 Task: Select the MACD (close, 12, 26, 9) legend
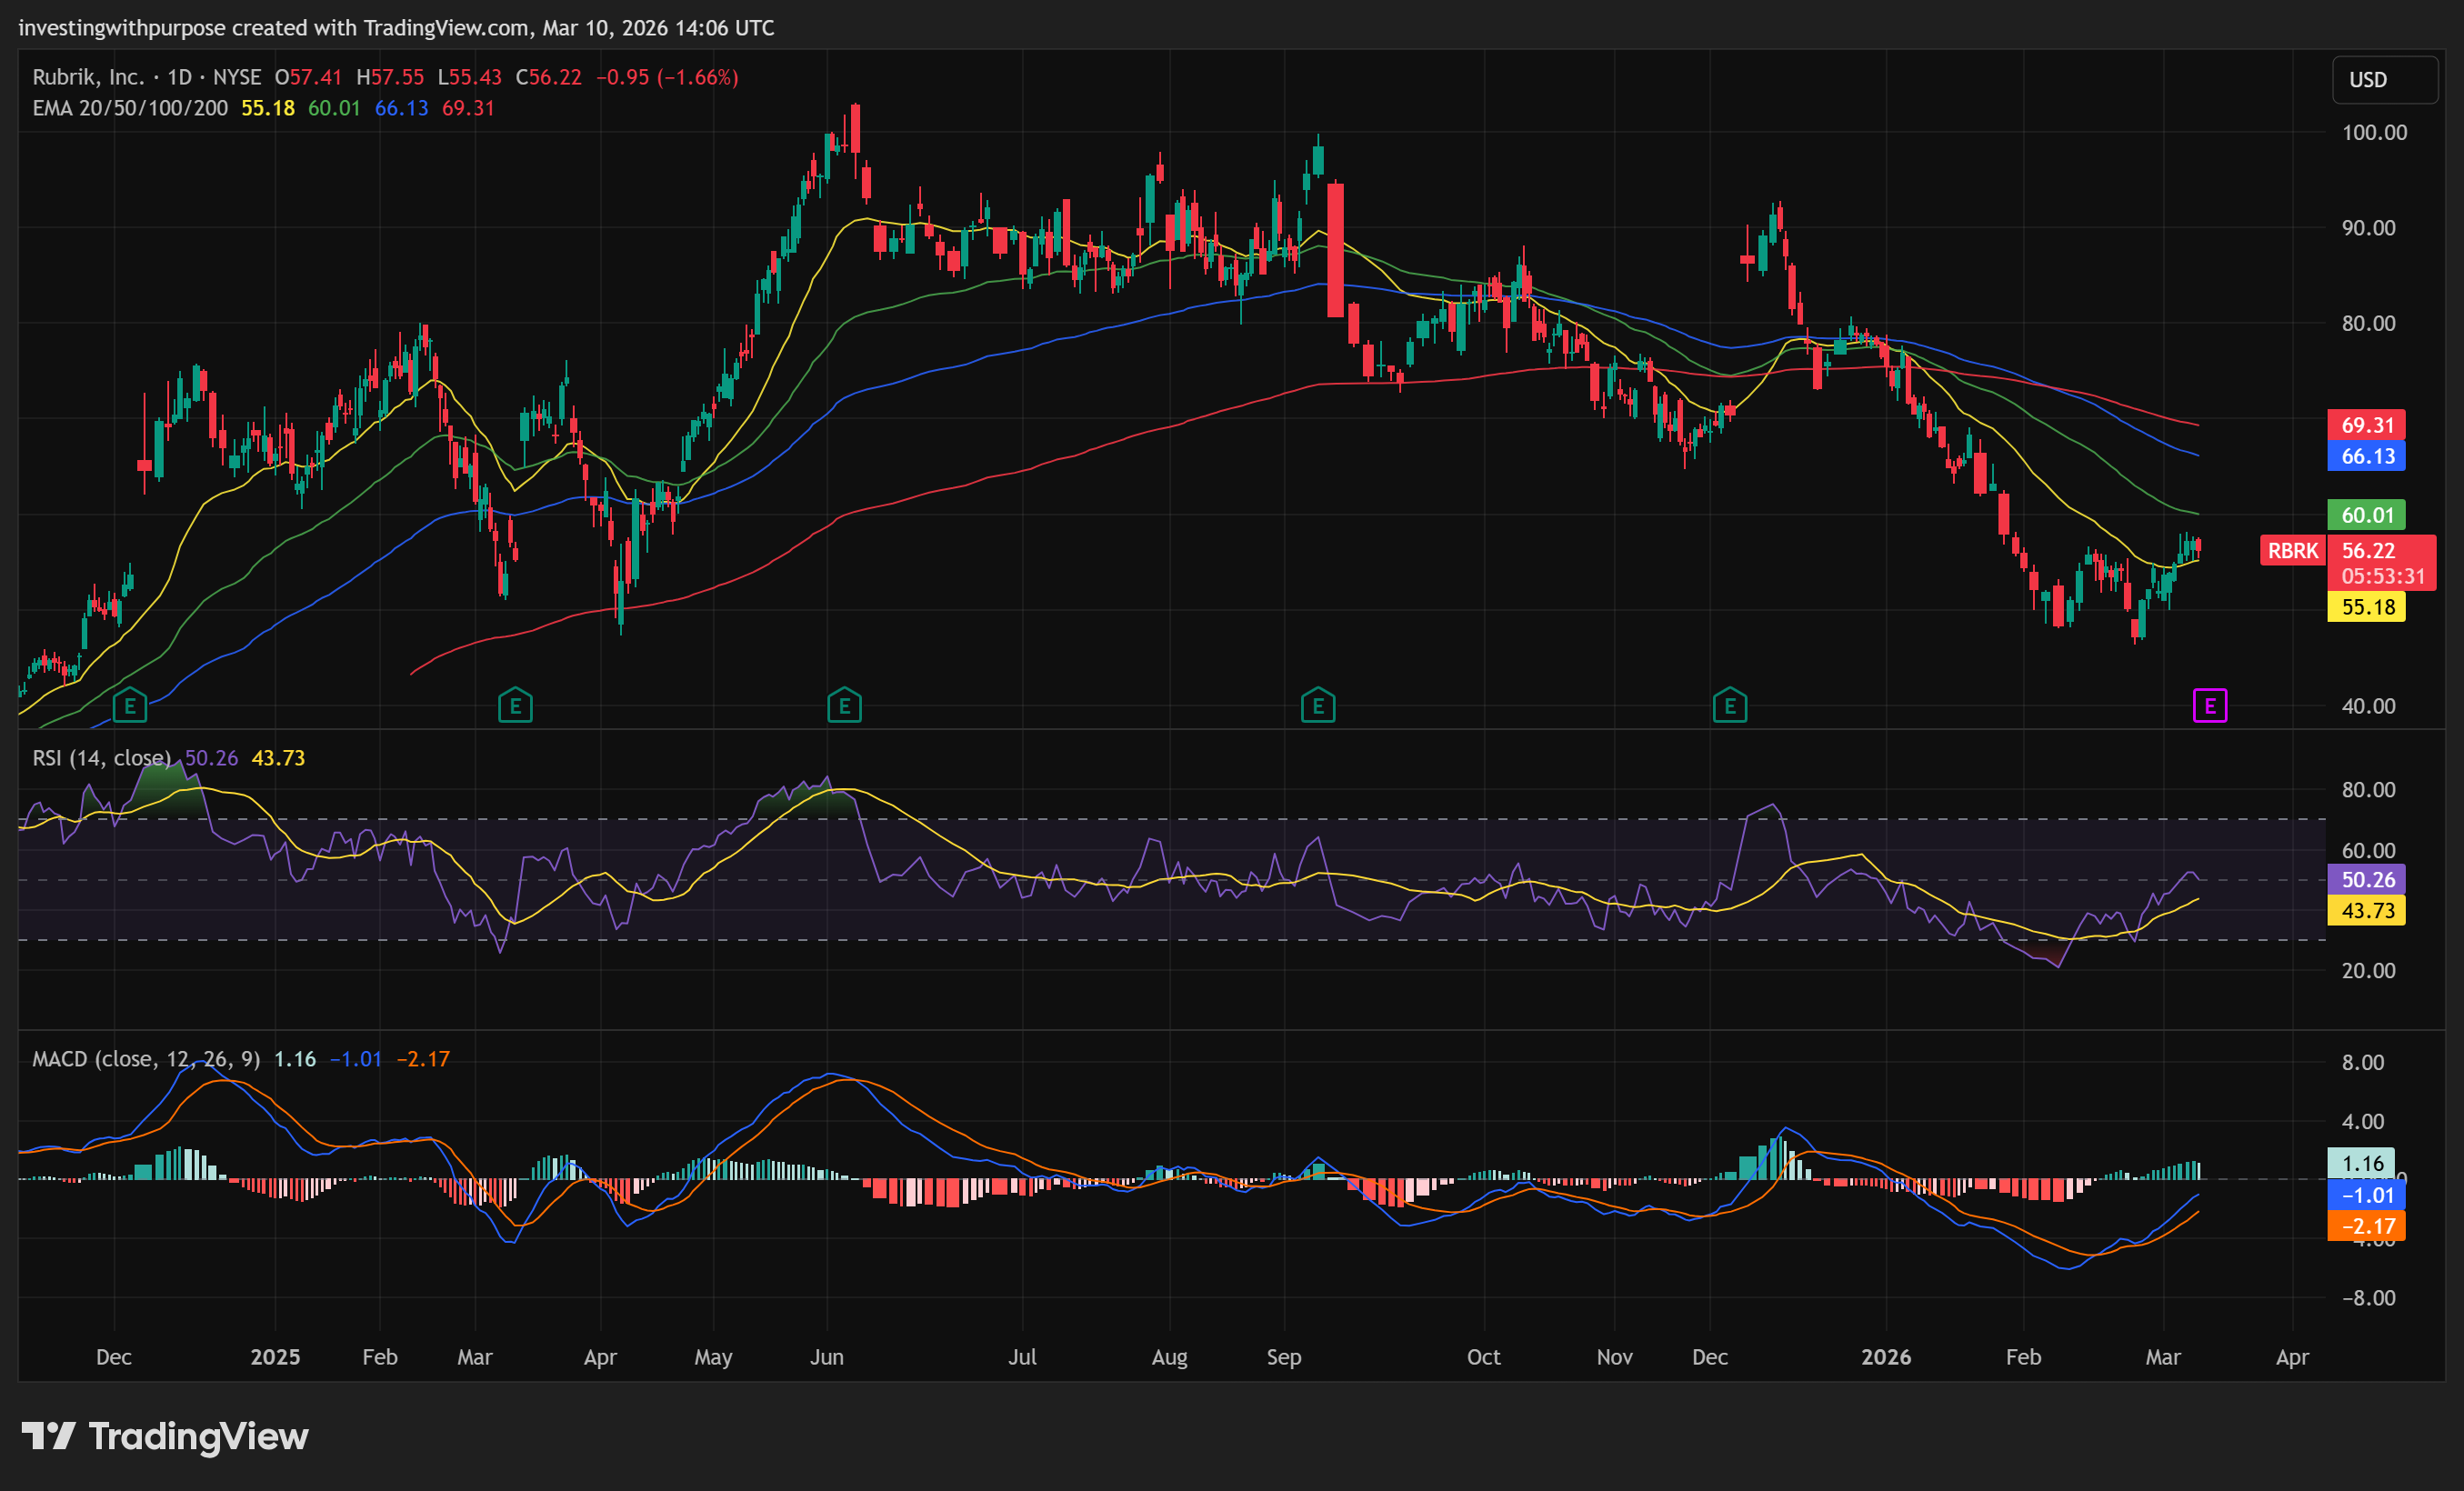pos(146,1059)
